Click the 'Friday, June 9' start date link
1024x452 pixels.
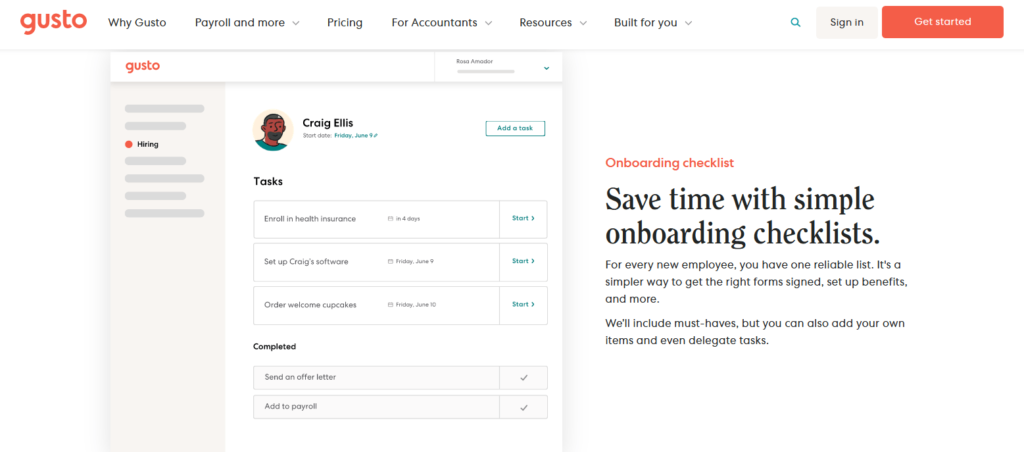[353, 135]
